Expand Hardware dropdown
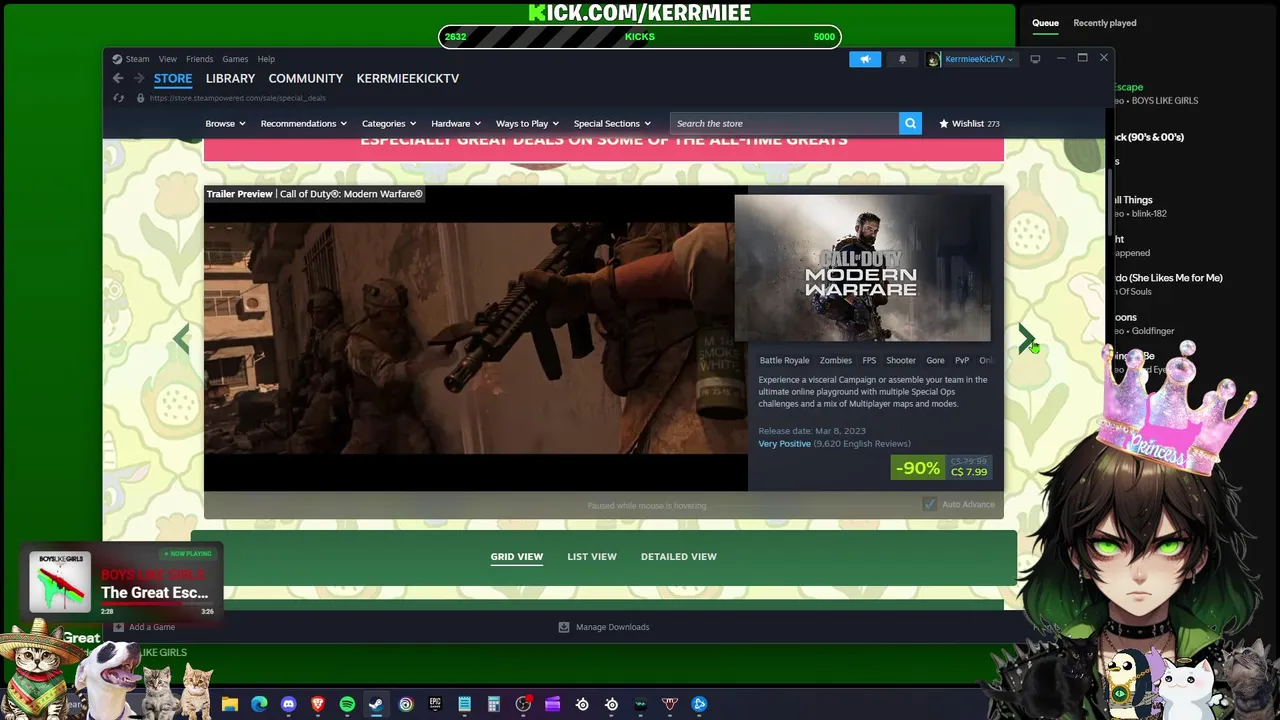This screenshot has width=1280, height=720. [x=456, y=123]
